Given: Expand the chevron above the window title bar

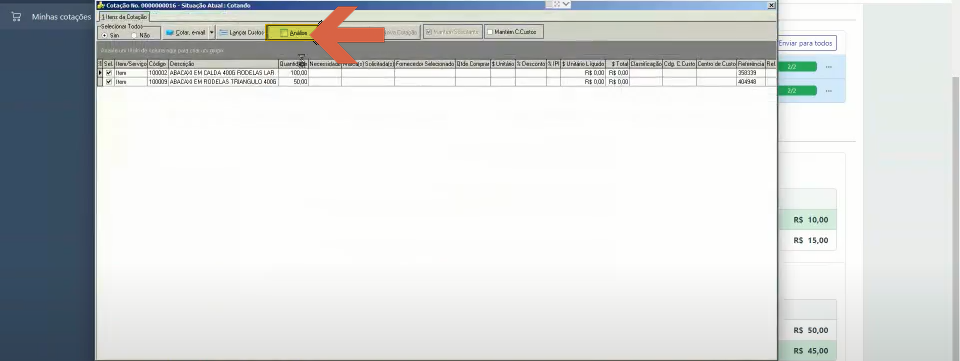Looking at the screenshot, I should click(x=566, y=4).
